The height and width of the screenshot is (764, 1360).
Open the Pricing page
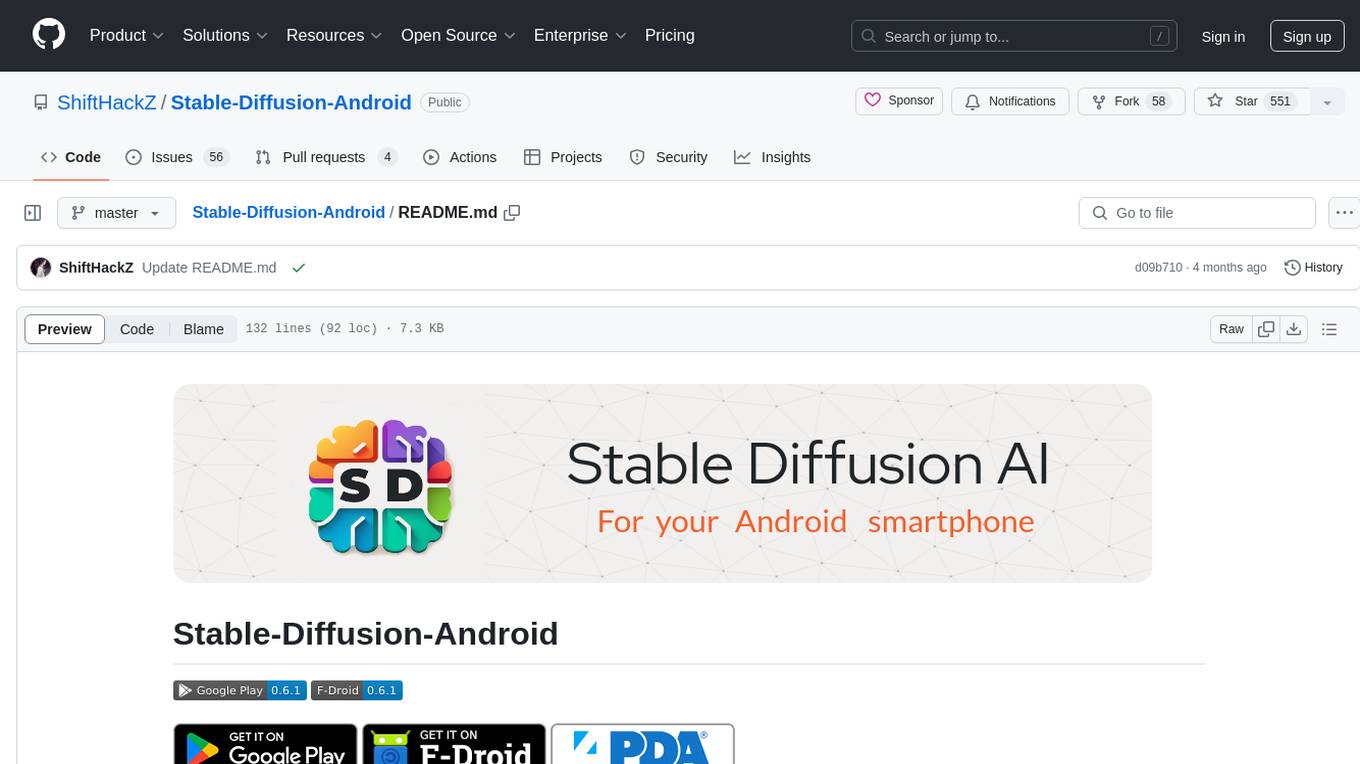[670, 35]
